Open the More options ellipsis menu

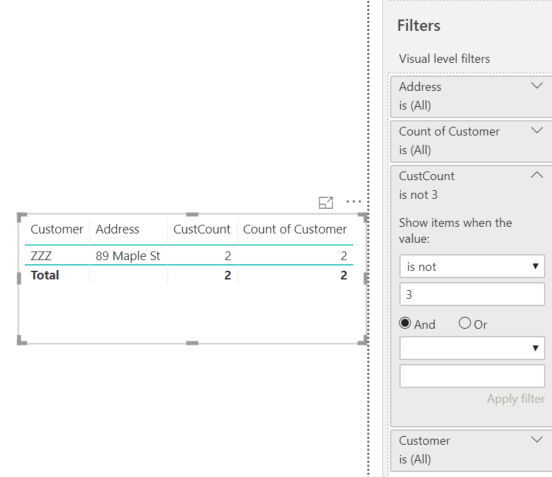click(353, 201)
